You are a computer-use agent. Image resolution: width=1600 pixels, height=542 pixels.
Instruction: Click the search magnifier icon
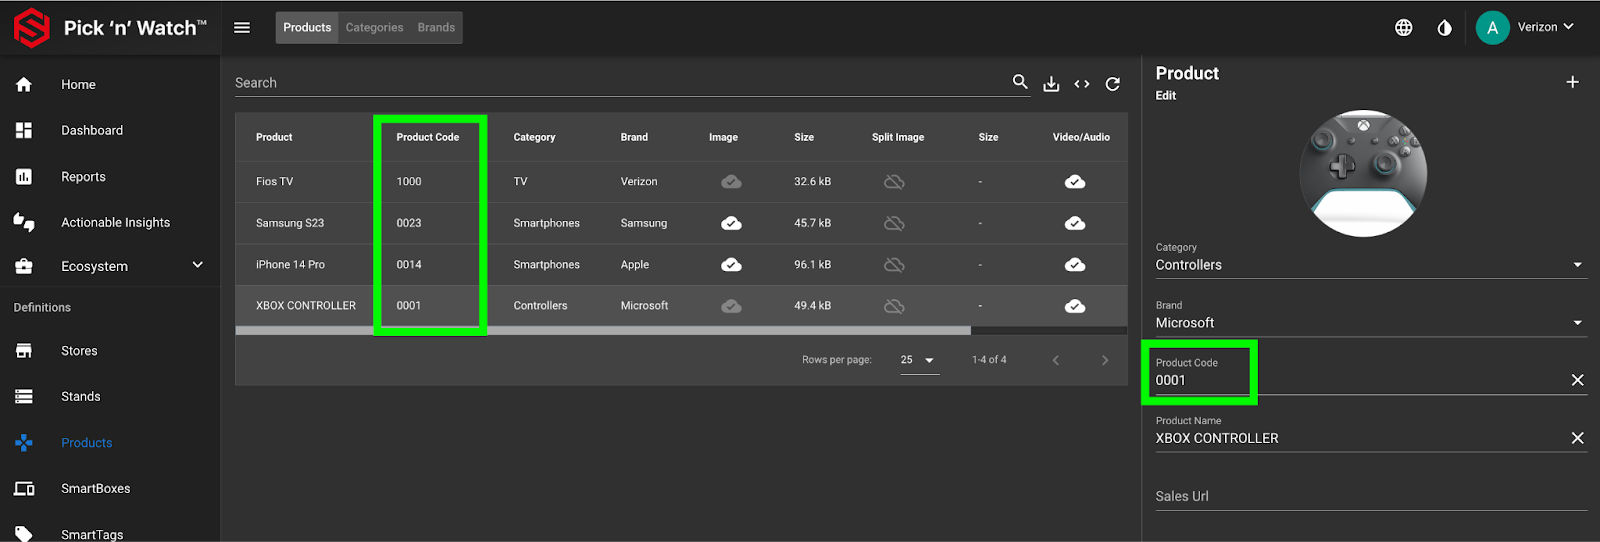[x=1020, y=82]
